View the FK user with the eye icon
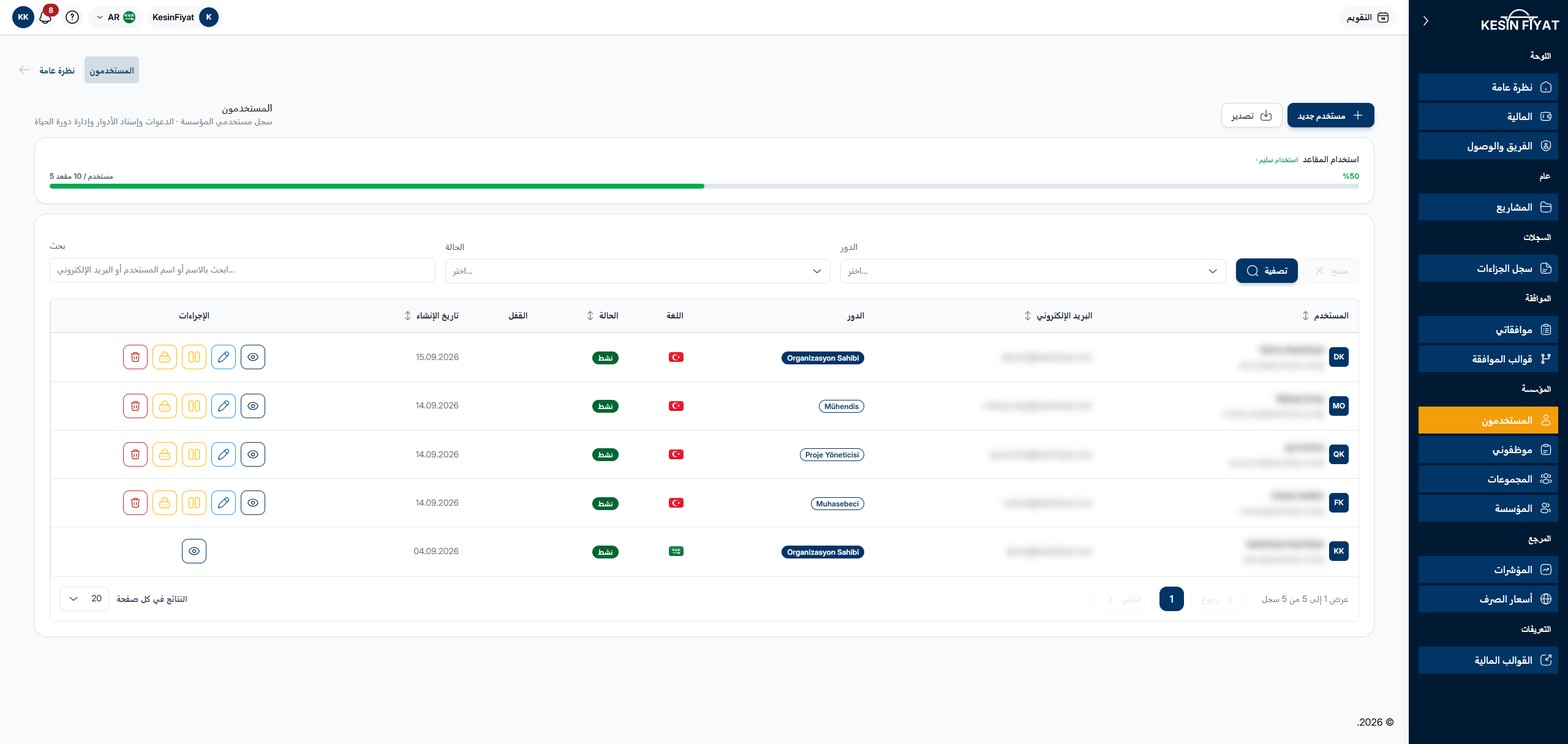 click(253, 503)
